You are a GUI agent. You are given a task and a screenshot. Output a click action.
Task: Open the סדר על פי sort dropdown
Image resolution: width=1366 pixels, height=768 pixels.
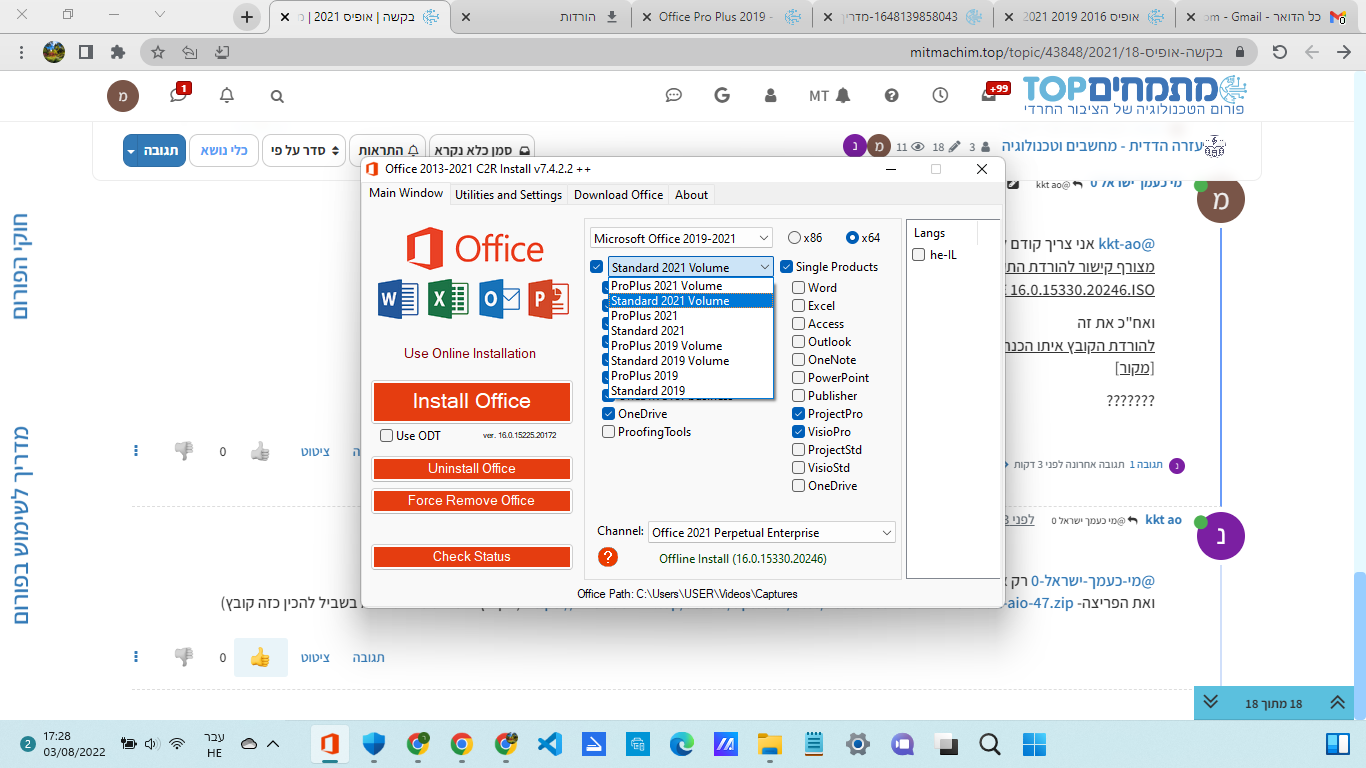(304, 150)
